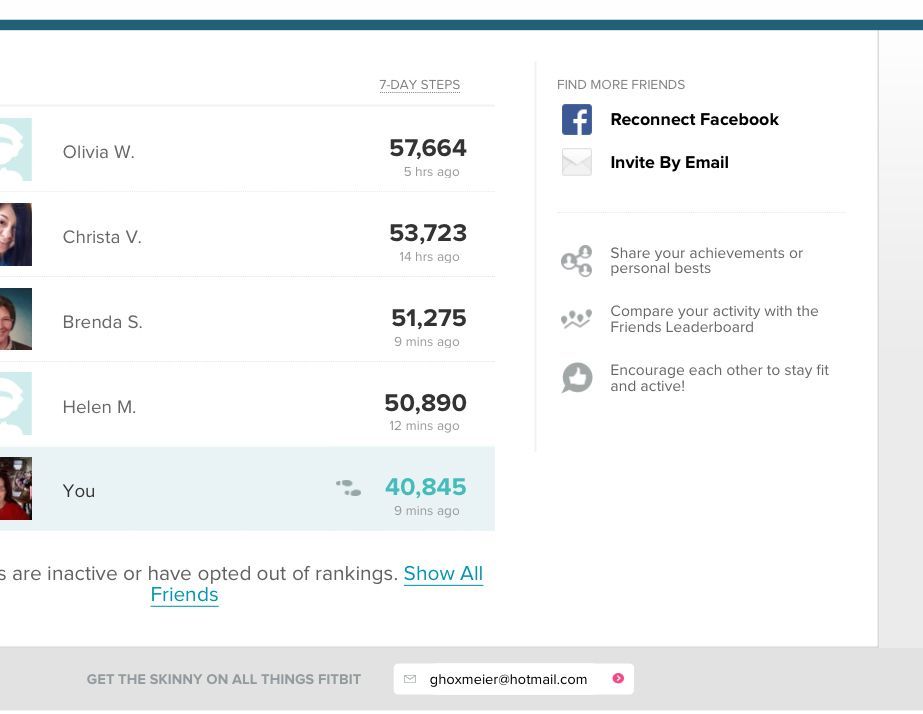Image resolution: width=923 pixels, height=714 pixels.
Task: Click Brenda S.'s profile photo
Action: [x=15, y=320]
